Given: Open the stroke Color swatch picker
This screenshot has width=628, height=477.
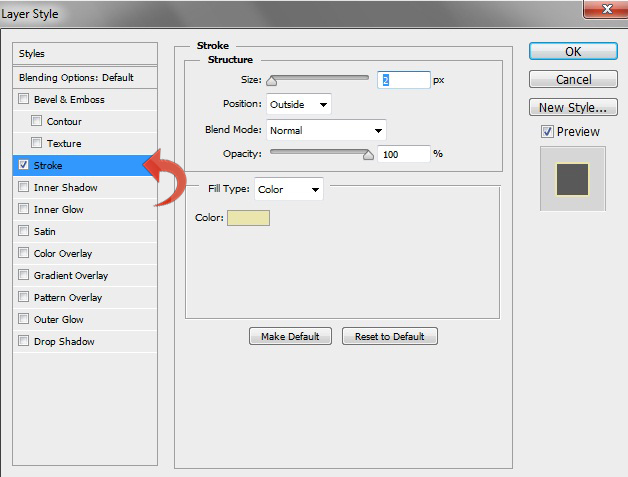Looking at the screenshot, I should [248, 218].
